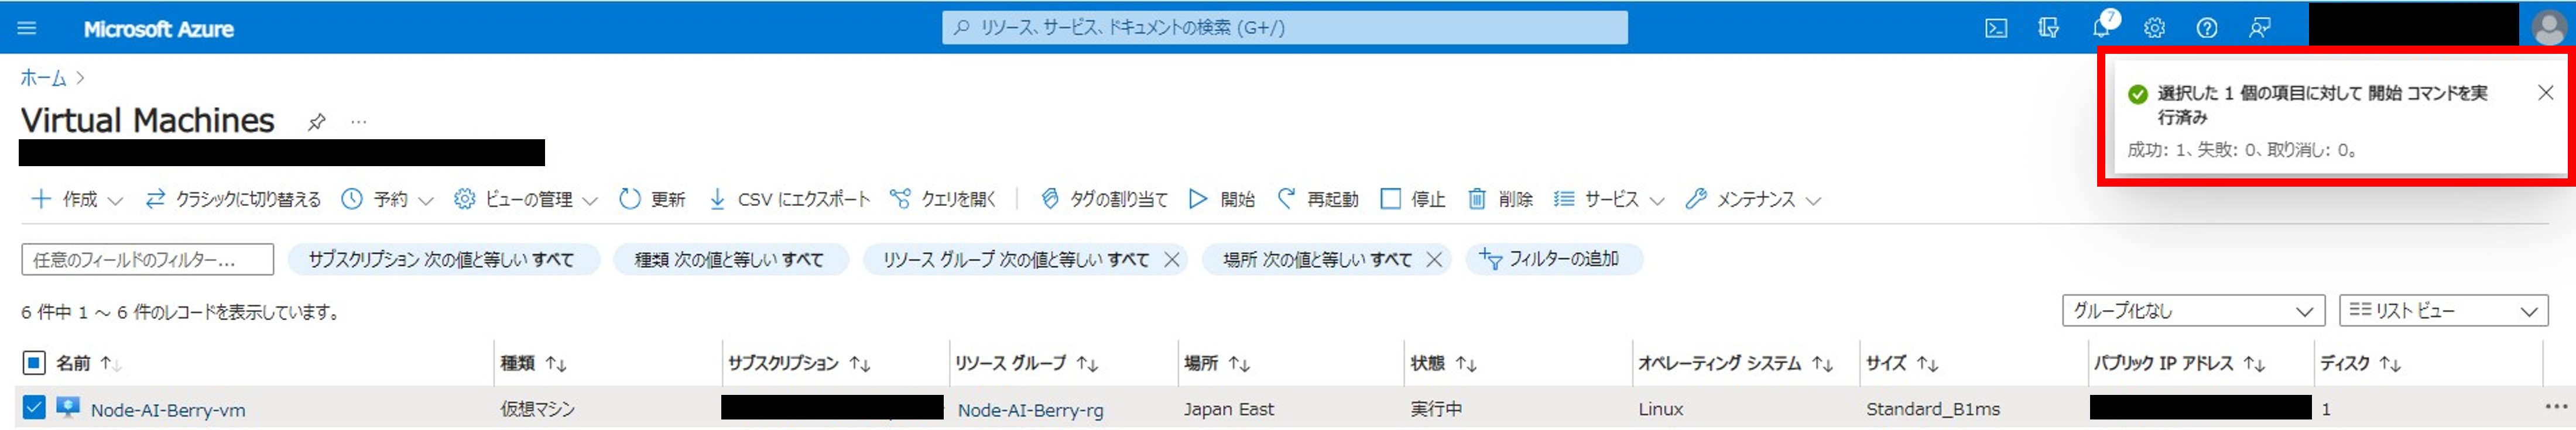Click タグの割り当て in the toolbar

[1104, 199]
